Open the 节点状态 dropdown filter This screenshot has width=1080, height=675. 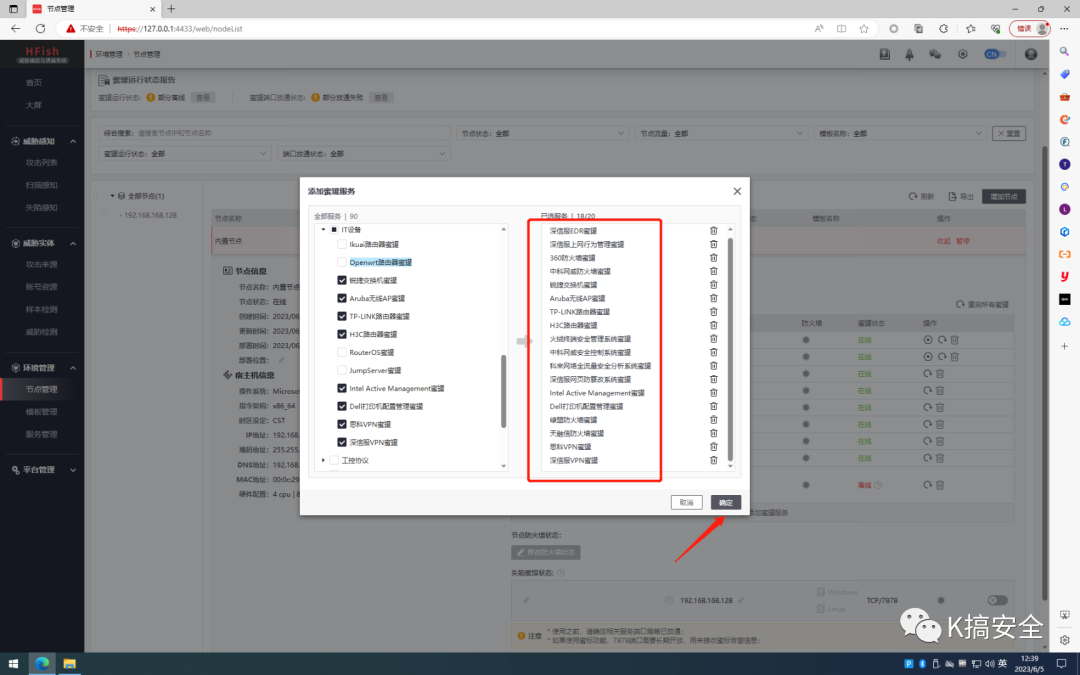(x=541, y=134)
